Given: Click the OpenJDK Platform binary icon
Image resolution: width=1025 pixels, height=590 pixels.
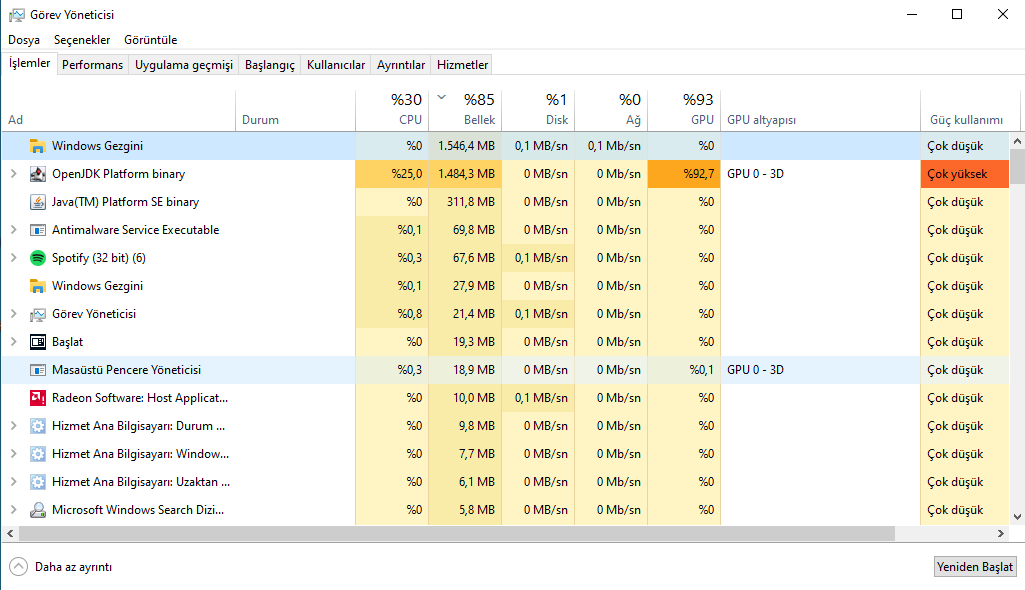Looking at the screenshot, I should click(38, 174).
